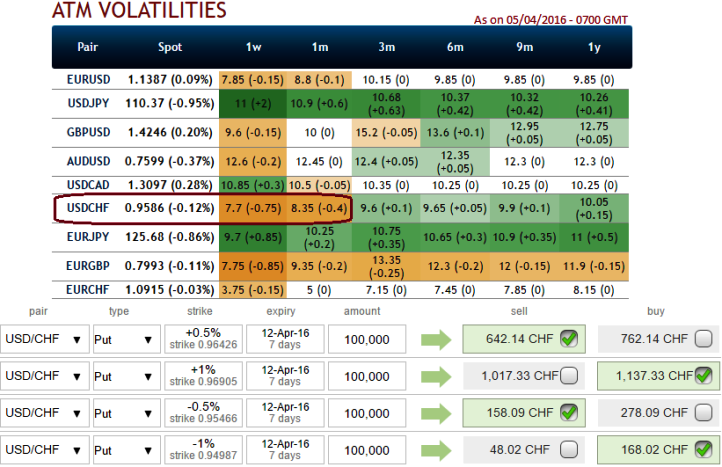This screenshot has width=722, height=467.
Task: Click the green arrow in the +1% strike row
Action: pos(438,378)
